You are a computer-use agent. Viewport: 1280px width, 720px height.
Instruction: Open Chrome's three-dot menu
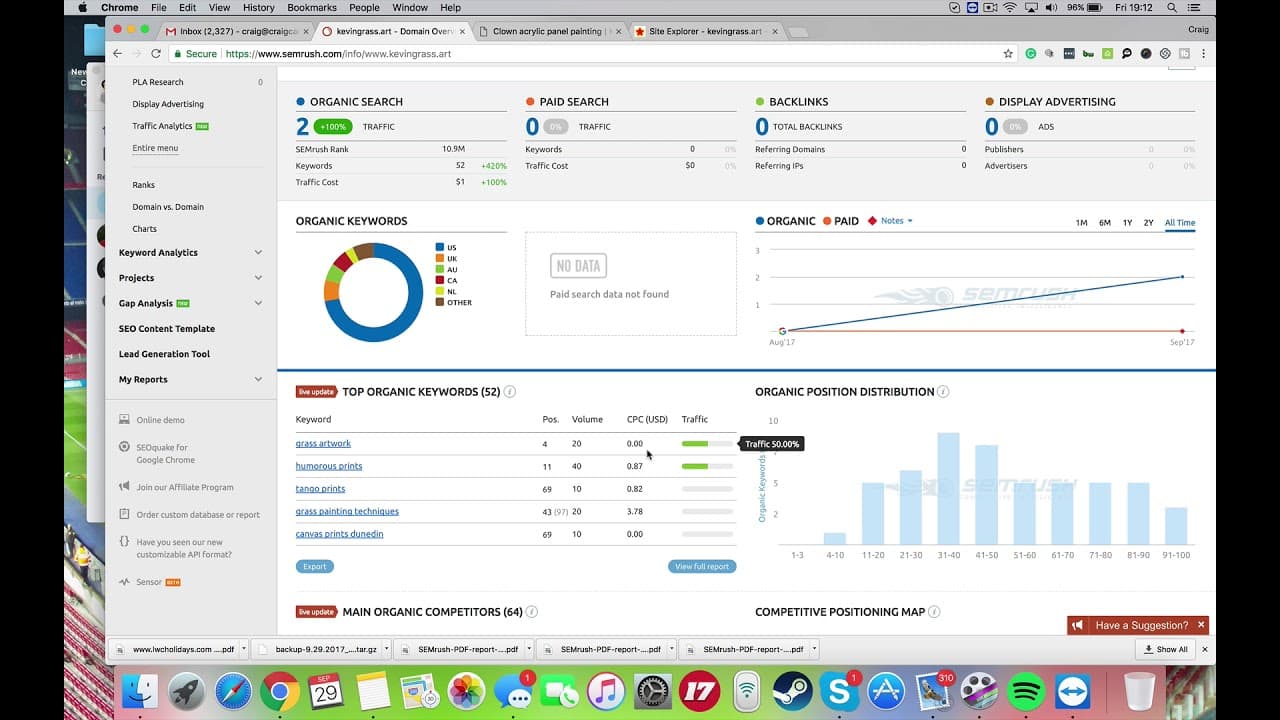click(1203, 54)
